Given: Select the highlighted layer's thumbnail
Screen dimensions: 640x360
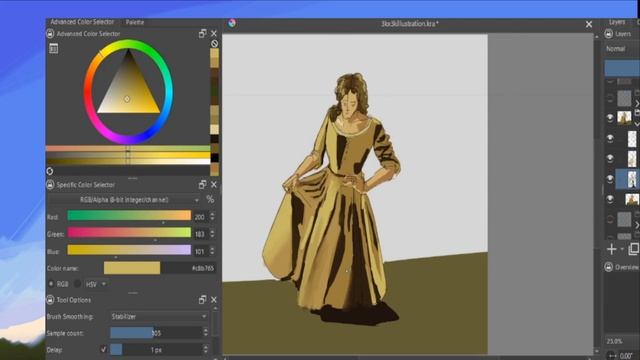Looking at the screenshot, I should 632,179.
